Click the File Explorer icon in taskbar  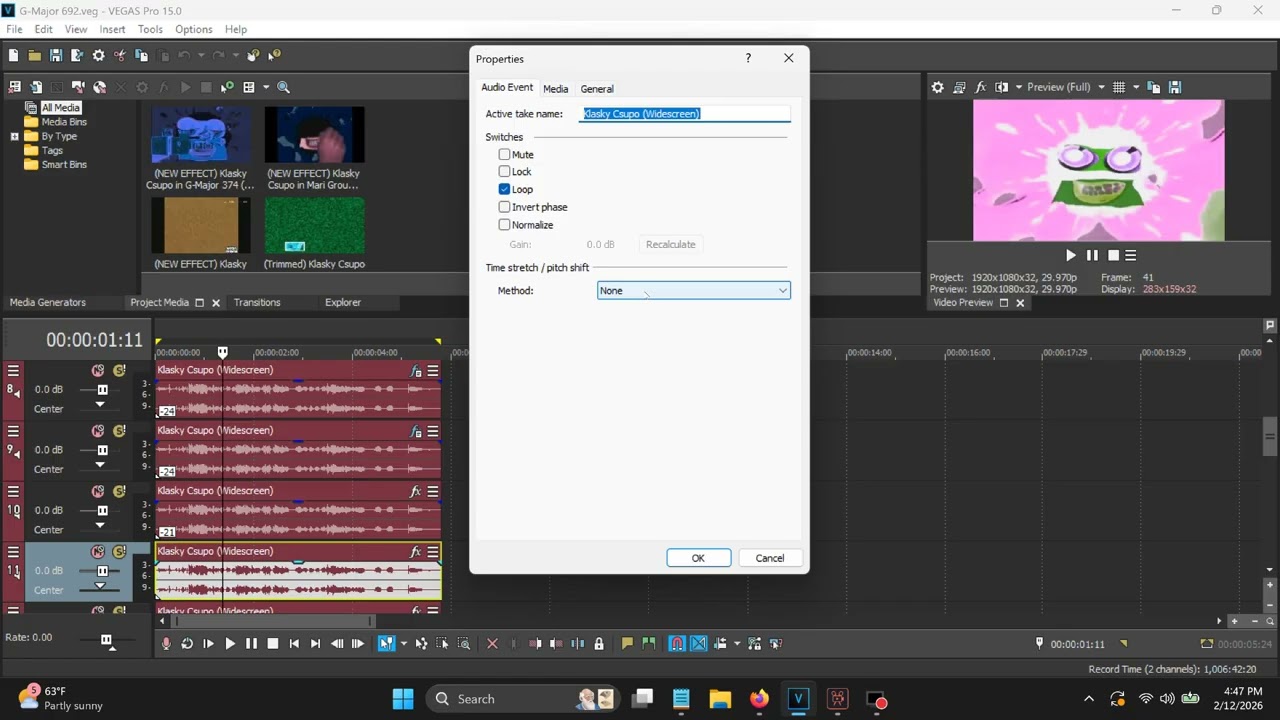720,699
